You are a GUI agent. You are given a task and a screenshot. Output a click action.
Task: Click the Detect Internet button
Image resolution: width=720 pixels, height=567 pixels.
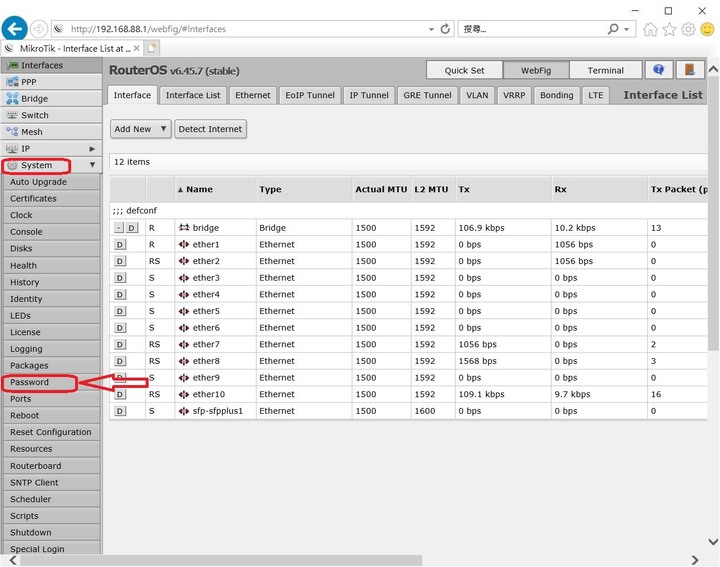click(x=210, y=129)
